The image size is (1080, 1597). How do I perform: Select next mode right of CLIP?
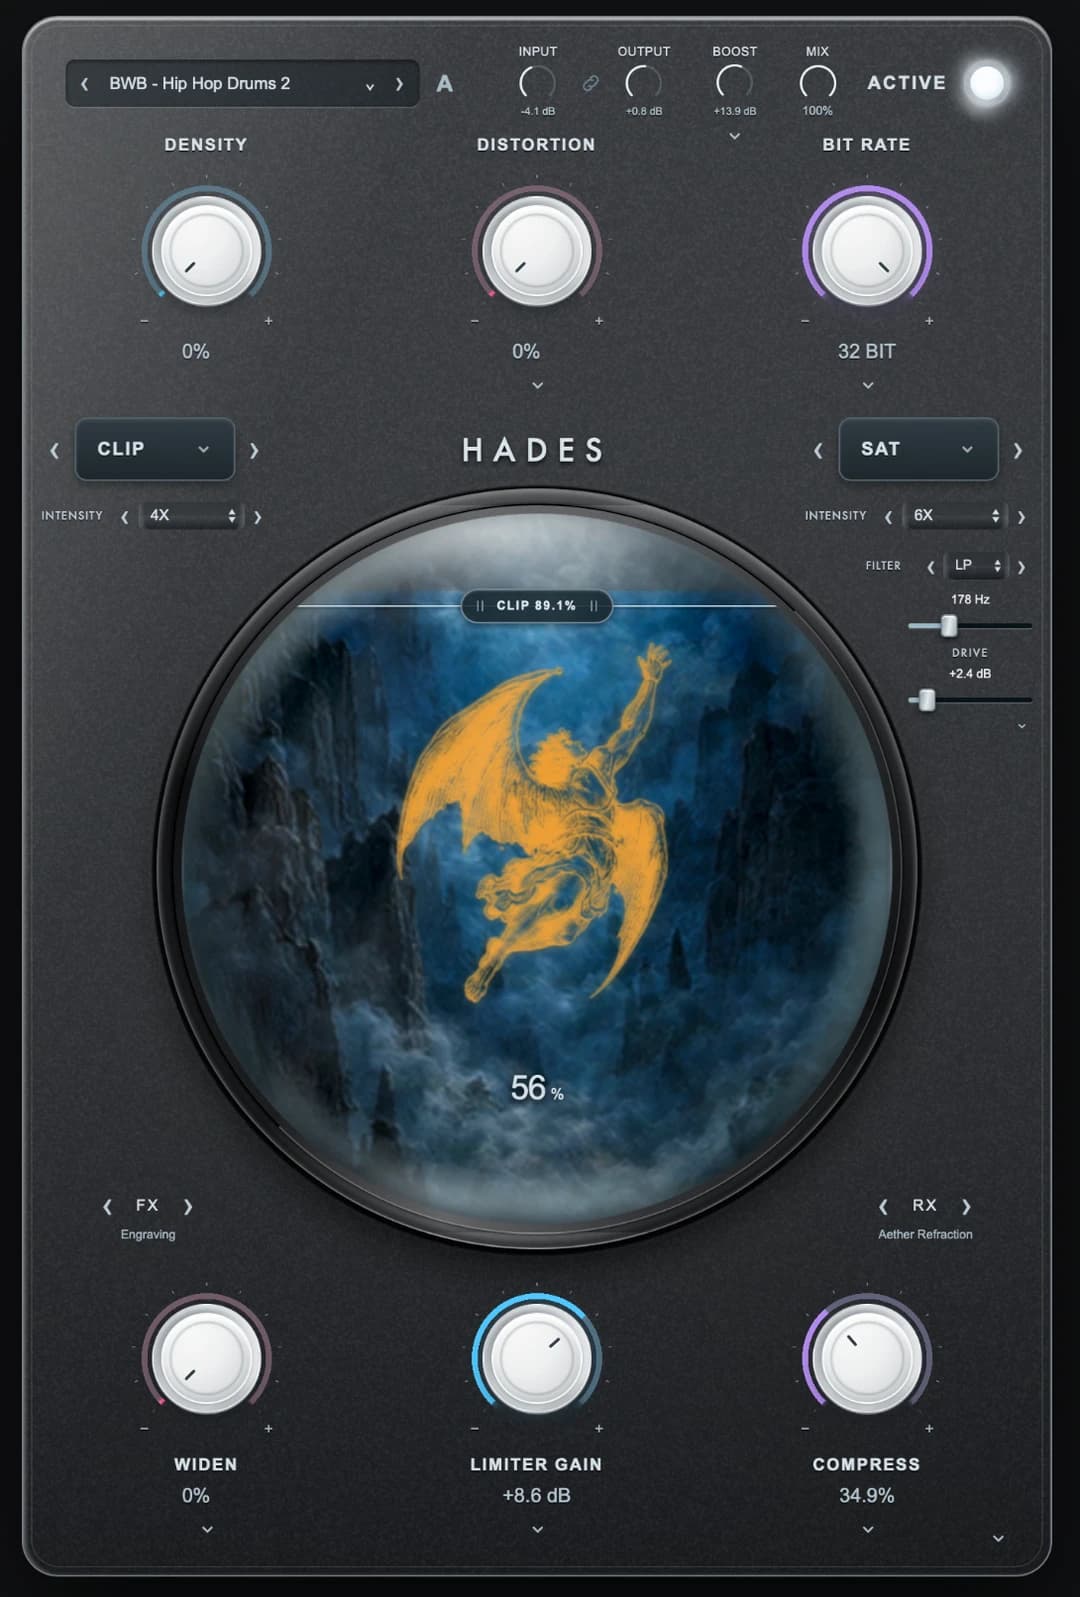(x=254, y=450)
